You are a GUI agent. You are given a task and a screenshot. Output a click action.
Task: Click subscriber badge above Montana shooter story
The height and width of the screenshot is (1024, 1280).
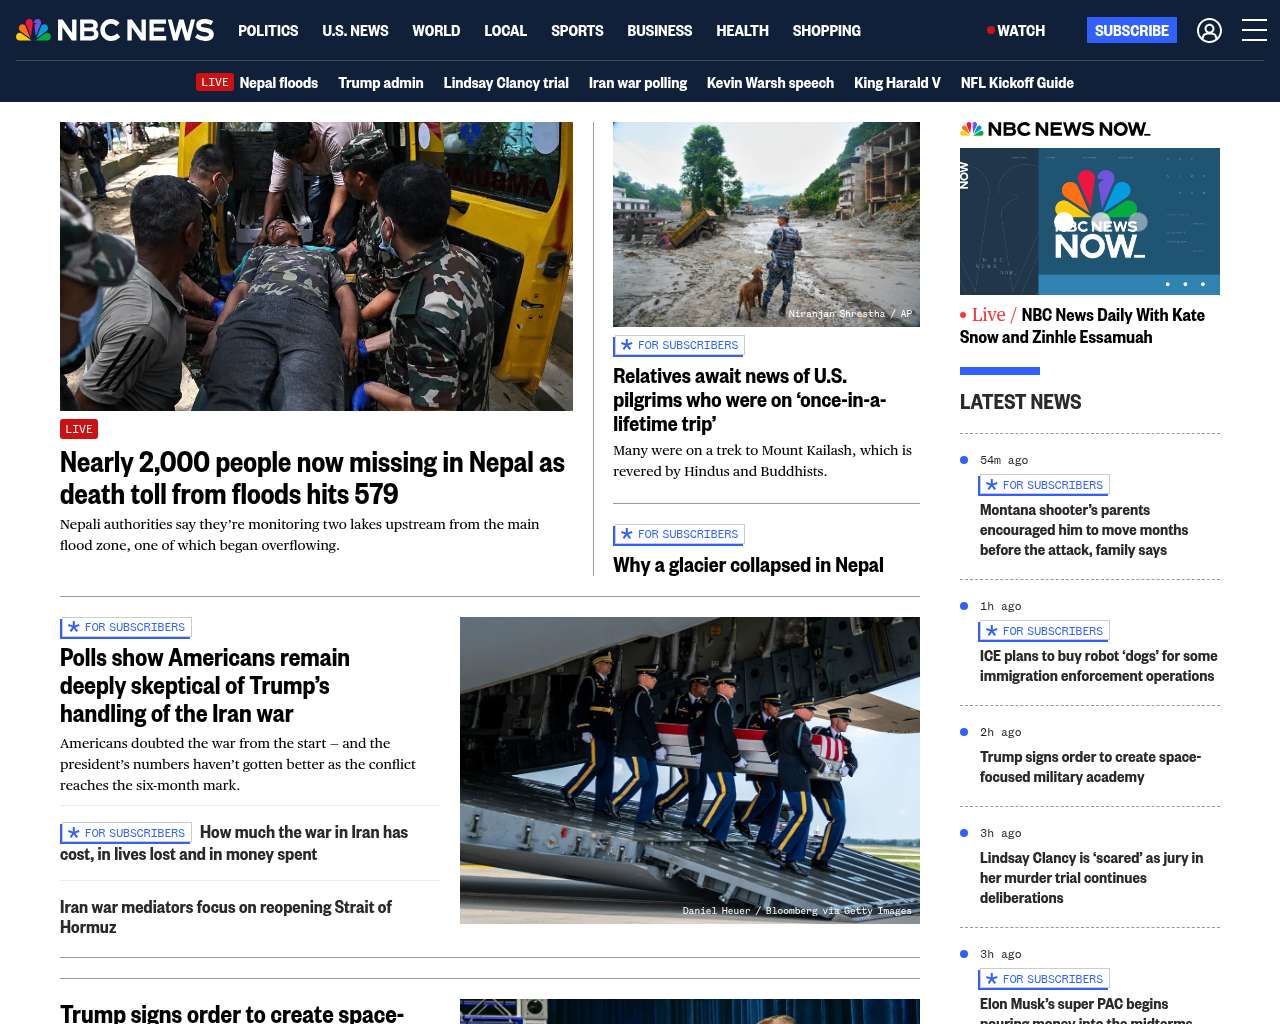pos(1044,485)
